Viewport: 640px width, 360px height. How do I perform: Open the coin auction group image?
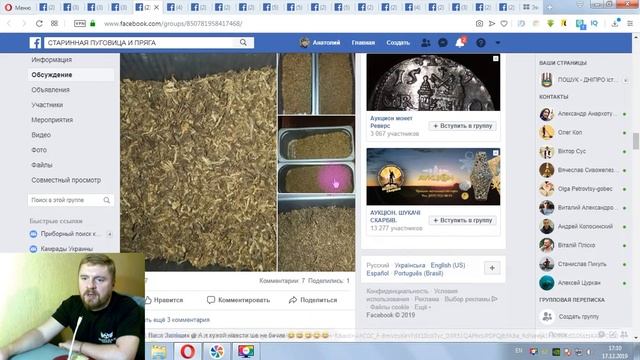click(433, 82)
